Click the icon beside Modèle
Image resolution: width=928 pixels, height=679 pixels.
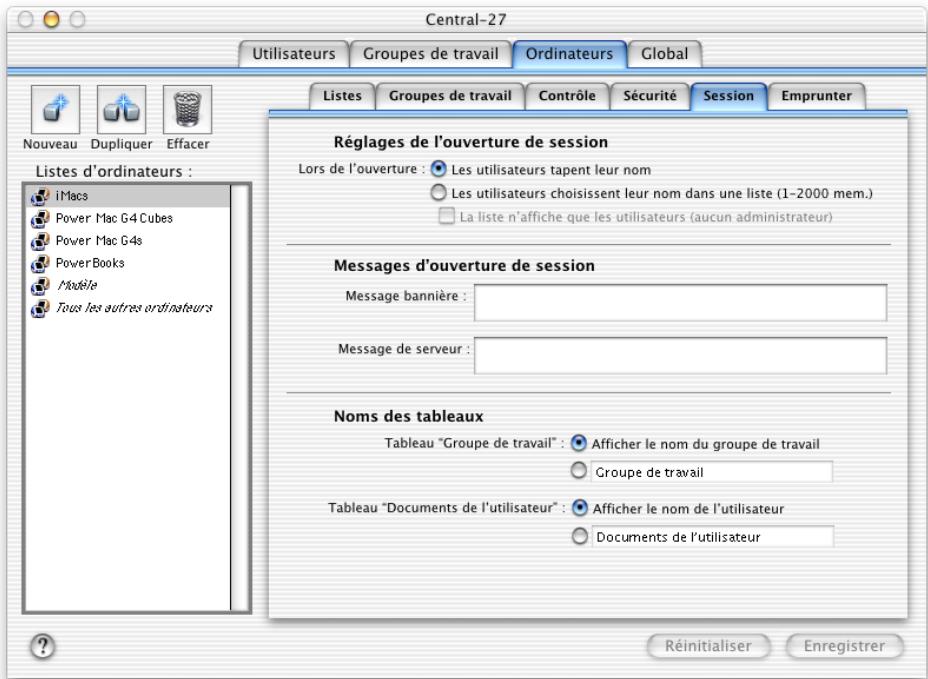[40, 286]
